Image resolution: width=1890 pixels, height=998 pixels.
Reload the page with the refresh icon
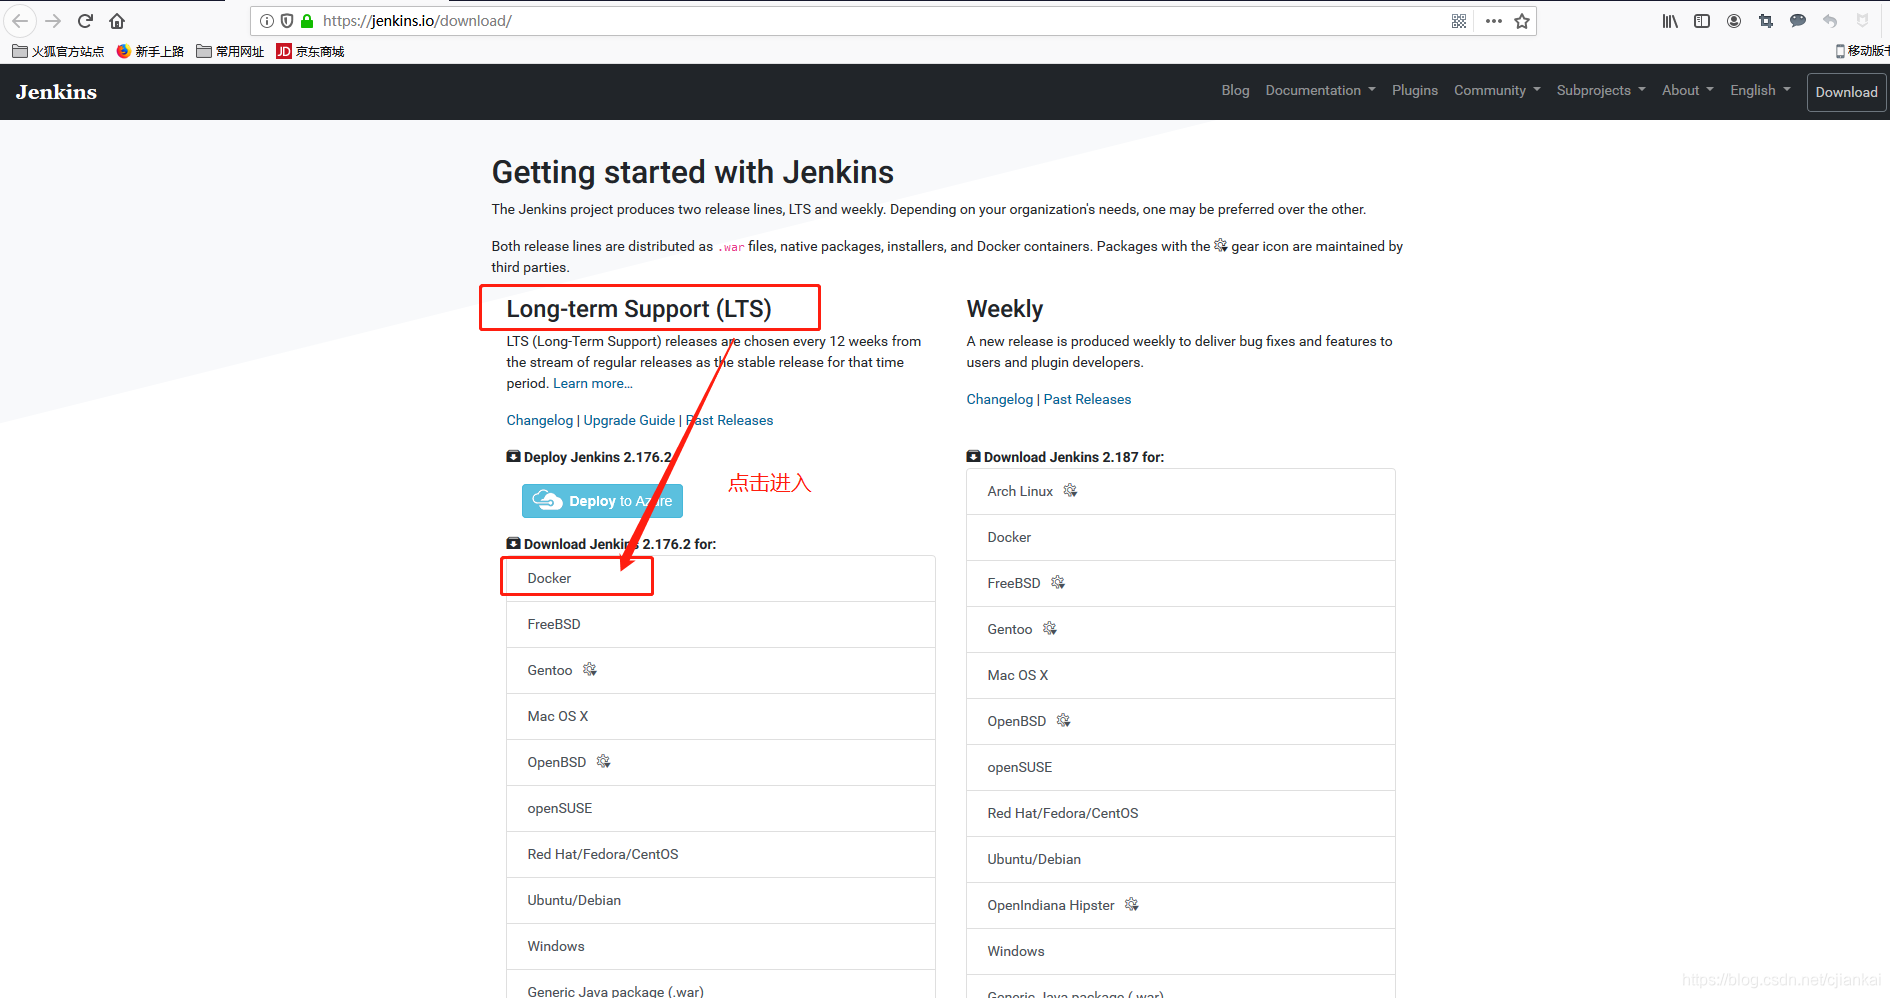click(x=85, y=21)
